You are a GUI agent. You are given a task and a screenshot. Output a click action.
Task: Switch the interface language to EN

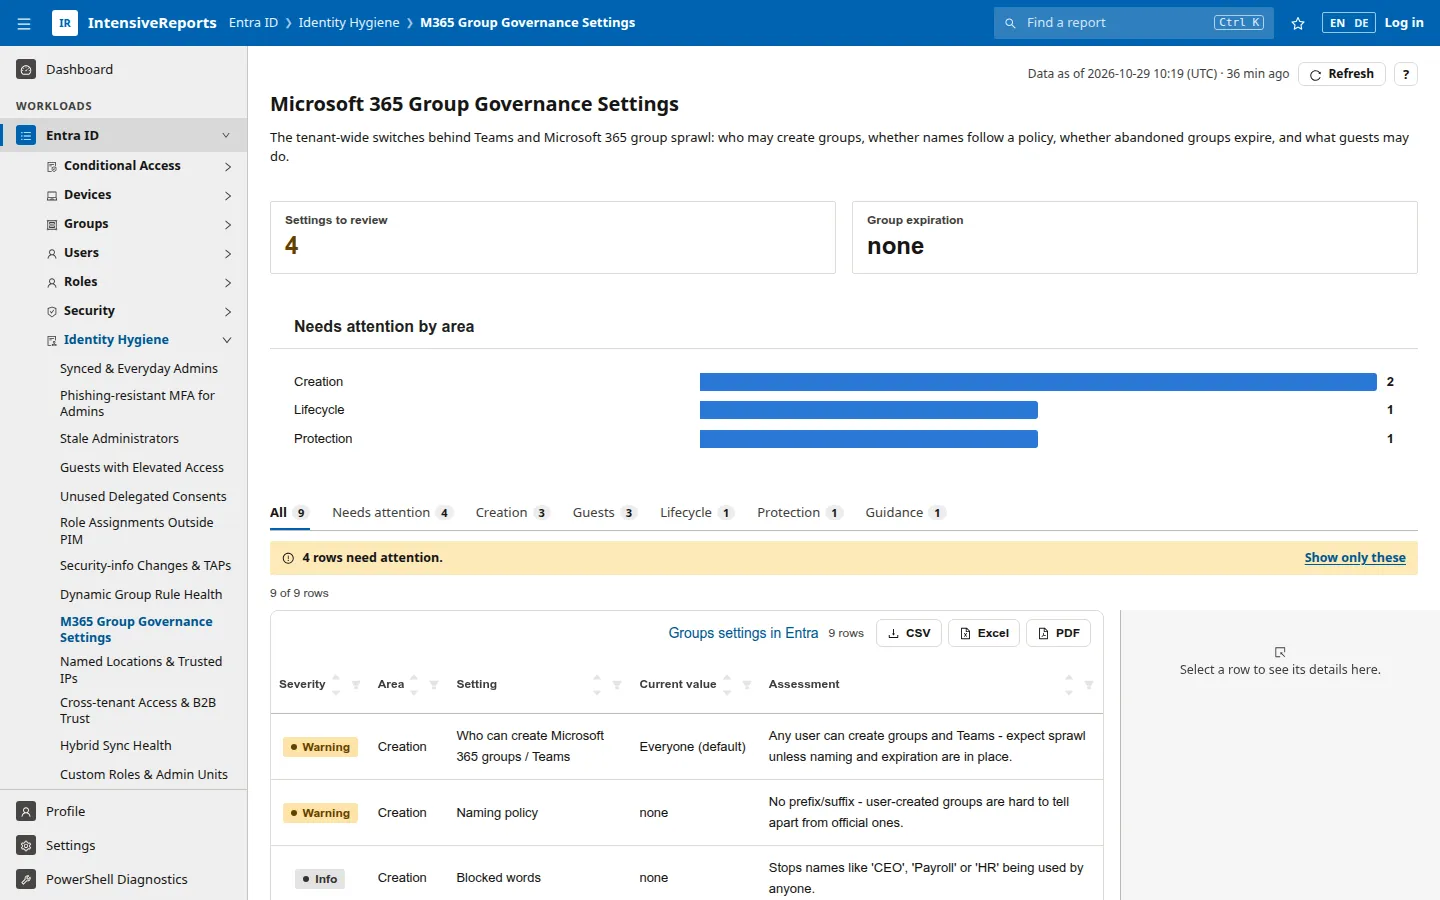(1337, 23)
